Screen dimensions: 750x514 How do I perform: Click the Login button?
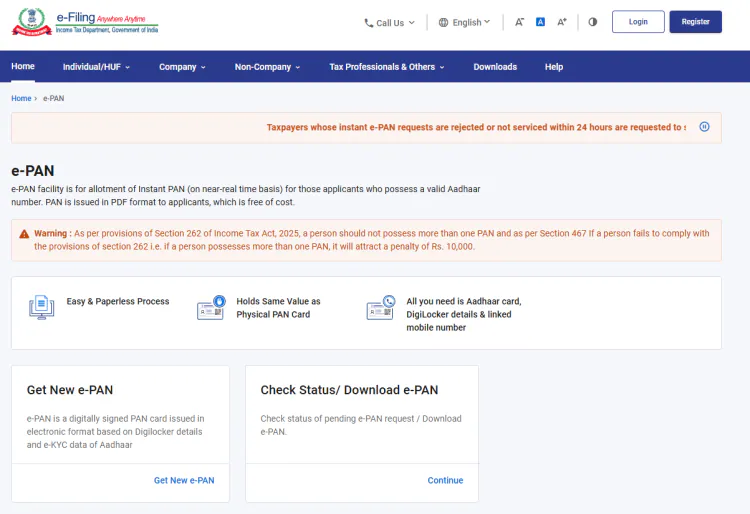(x=638, y=22)
